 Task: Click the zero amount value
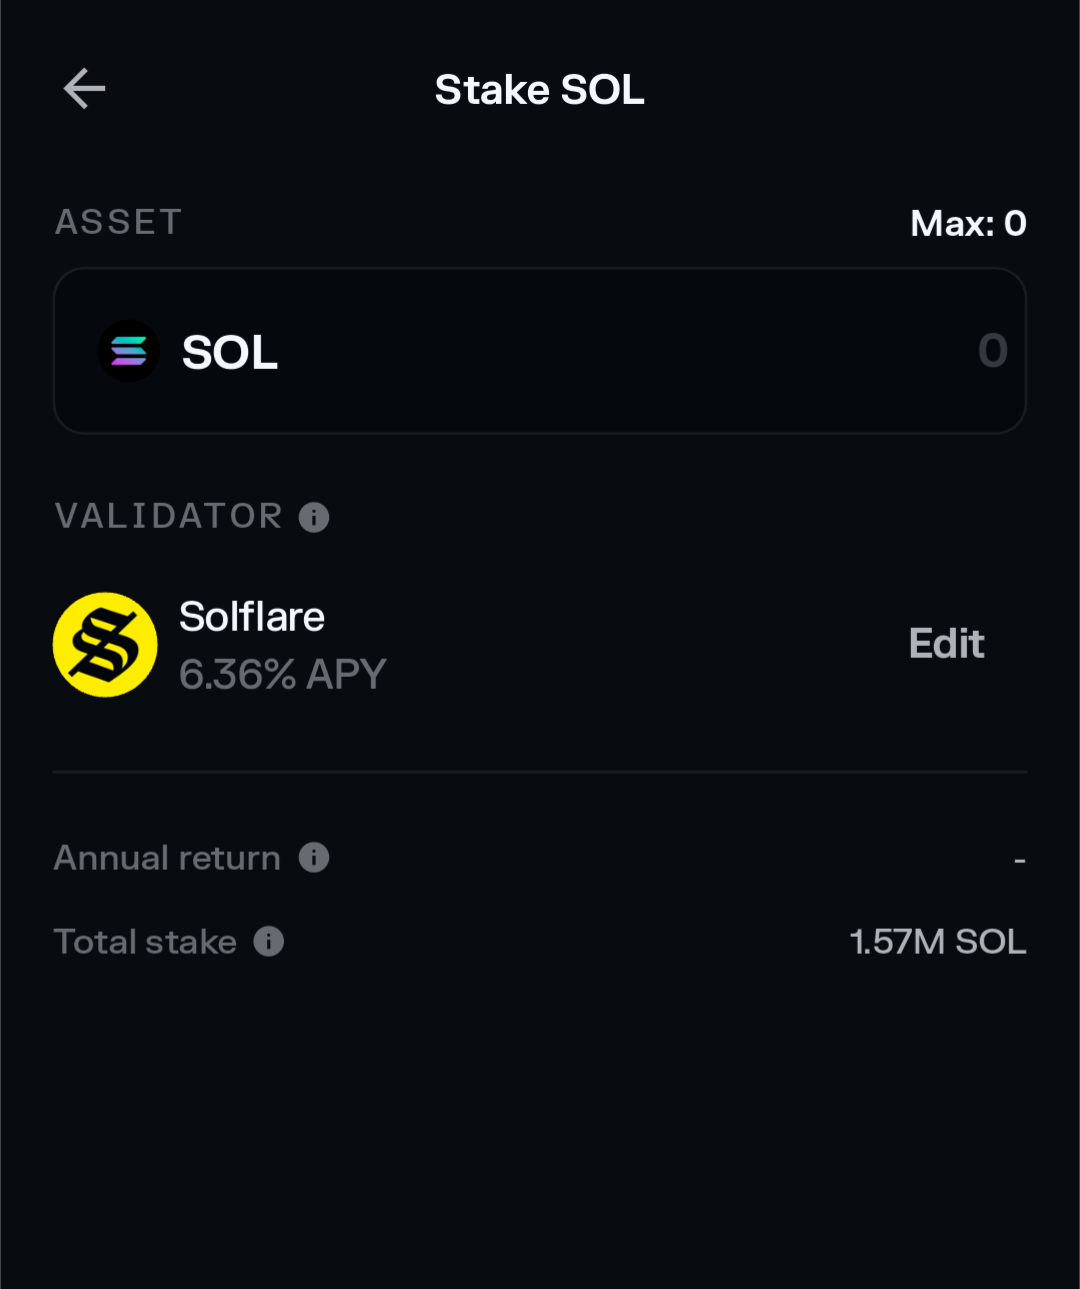pos(991,351)
